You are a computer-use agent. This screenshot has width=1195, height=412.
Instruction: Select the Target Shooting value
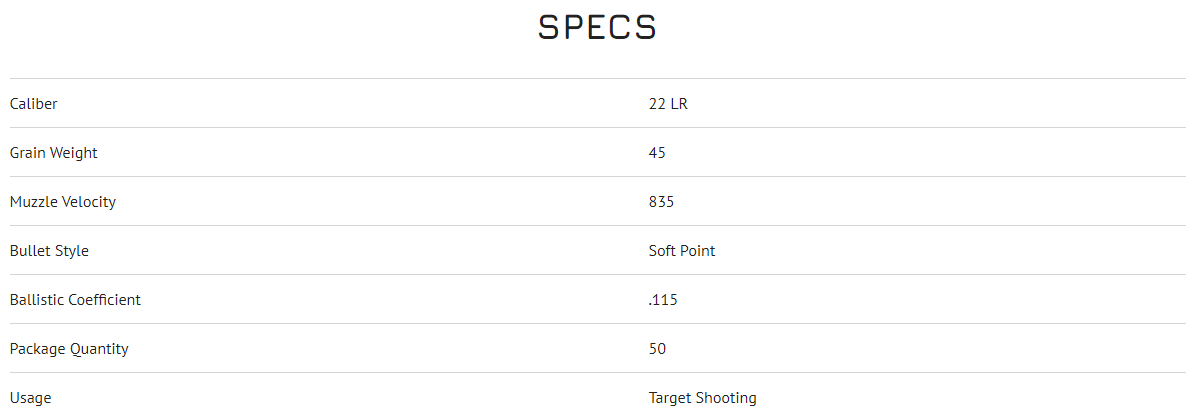(702, 398)
